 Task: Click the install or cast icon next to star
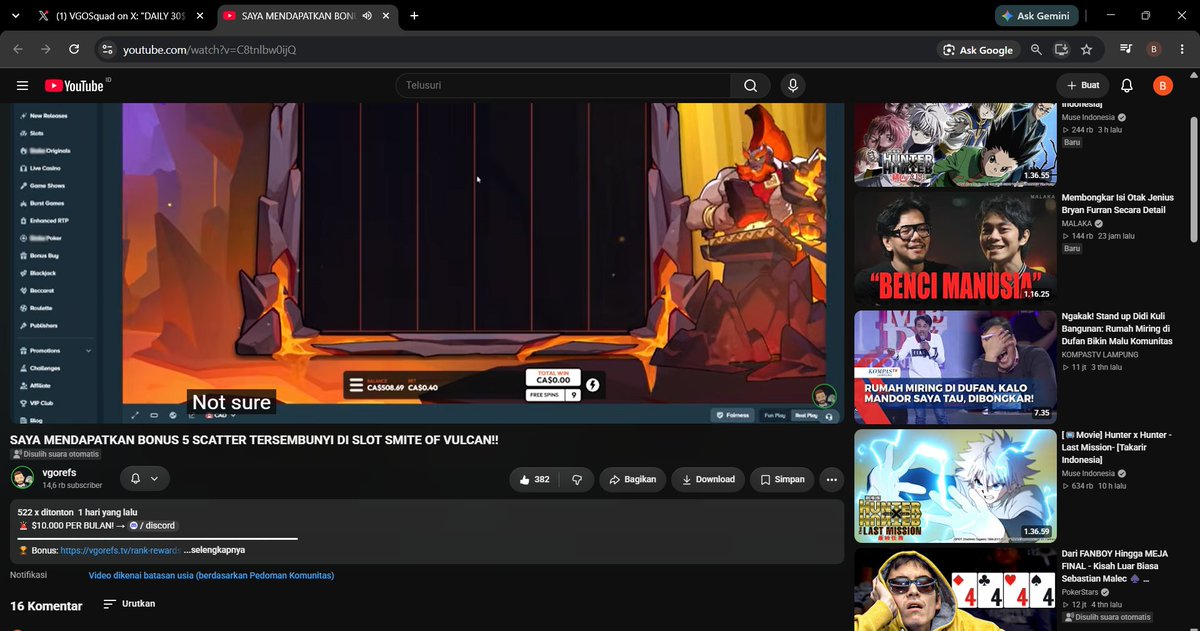click(1061, 49)
